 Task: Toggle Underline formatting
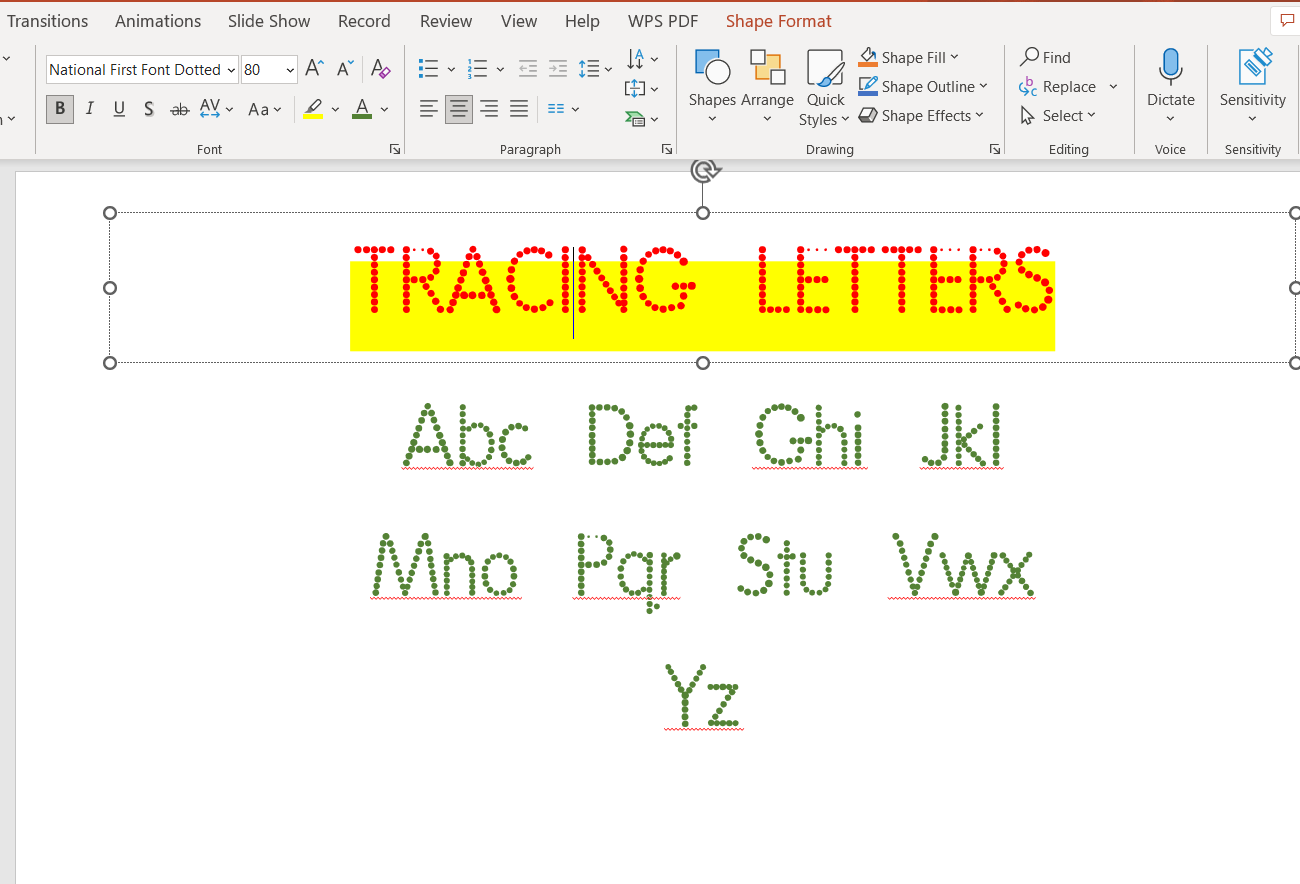(x=119, y=109)
